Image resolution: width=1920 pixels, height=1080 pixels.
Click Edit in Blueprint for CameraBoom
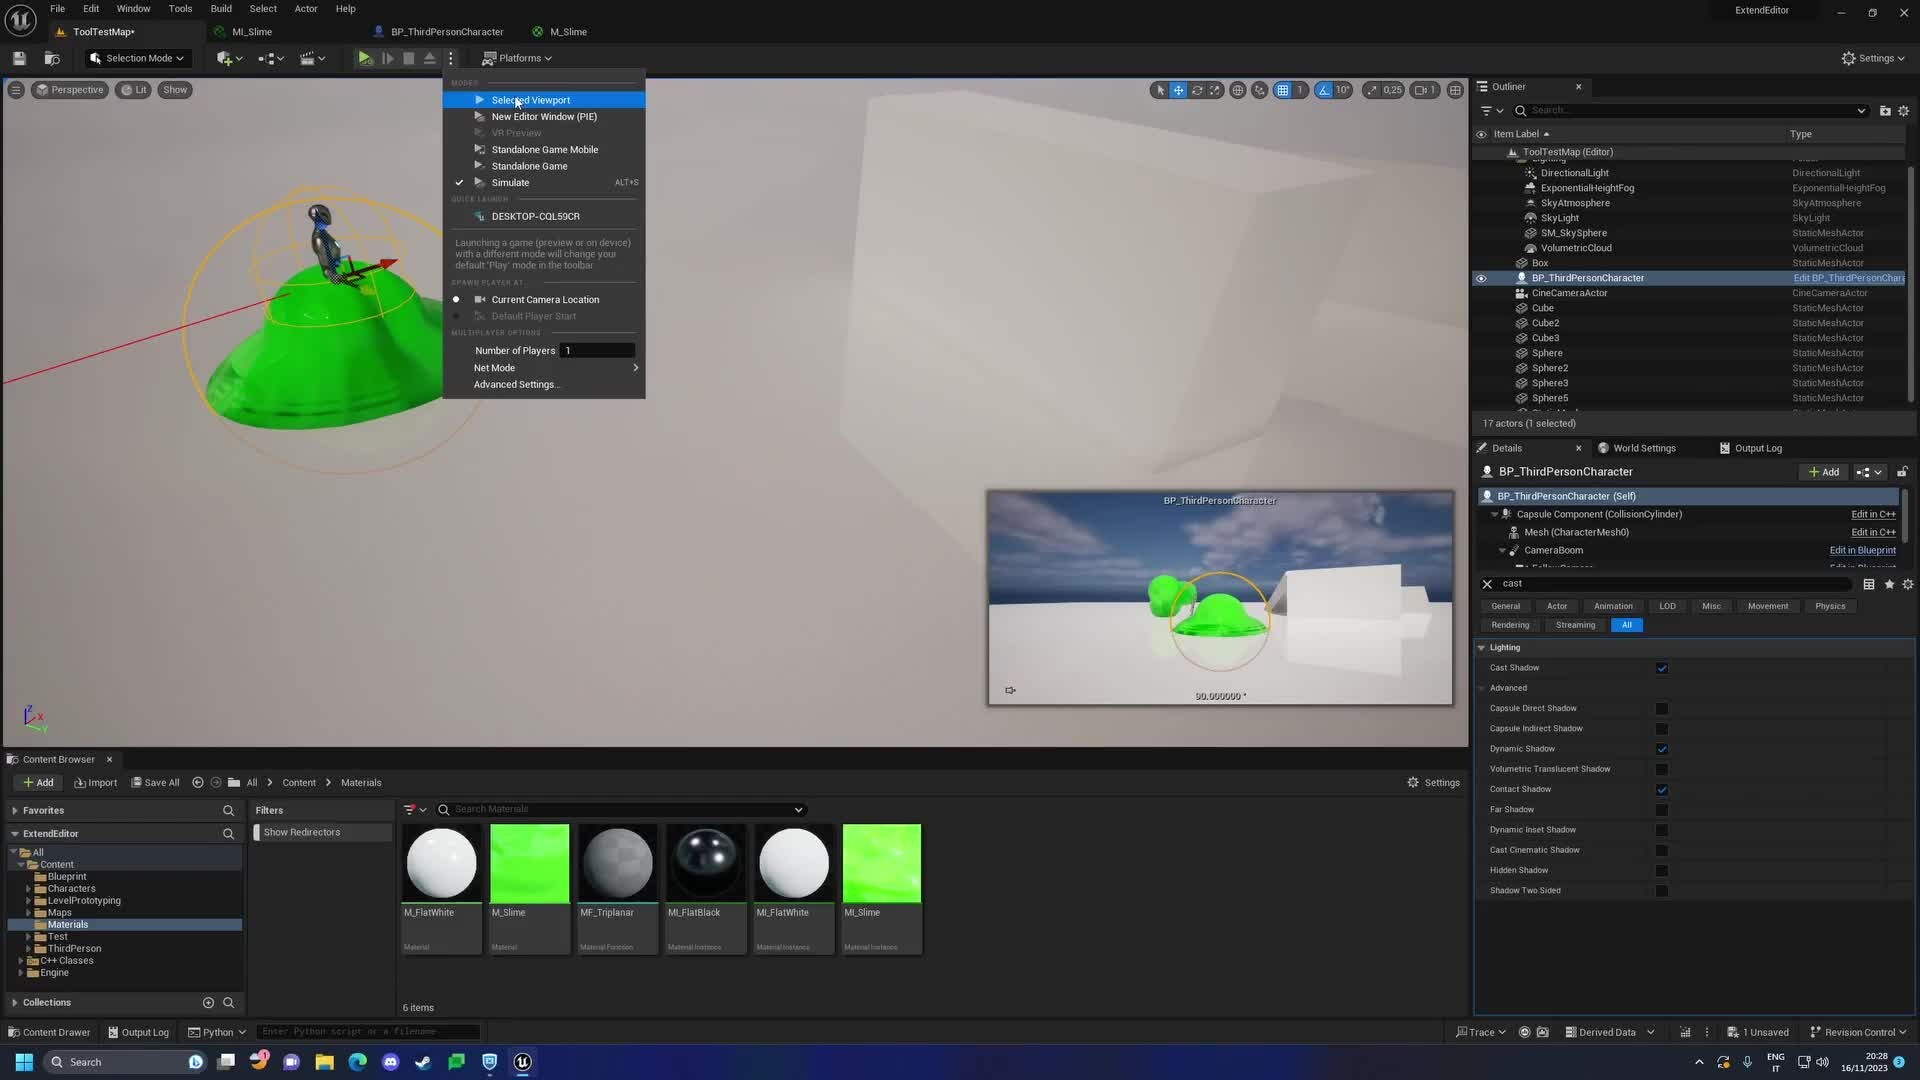pos(1860,550)
